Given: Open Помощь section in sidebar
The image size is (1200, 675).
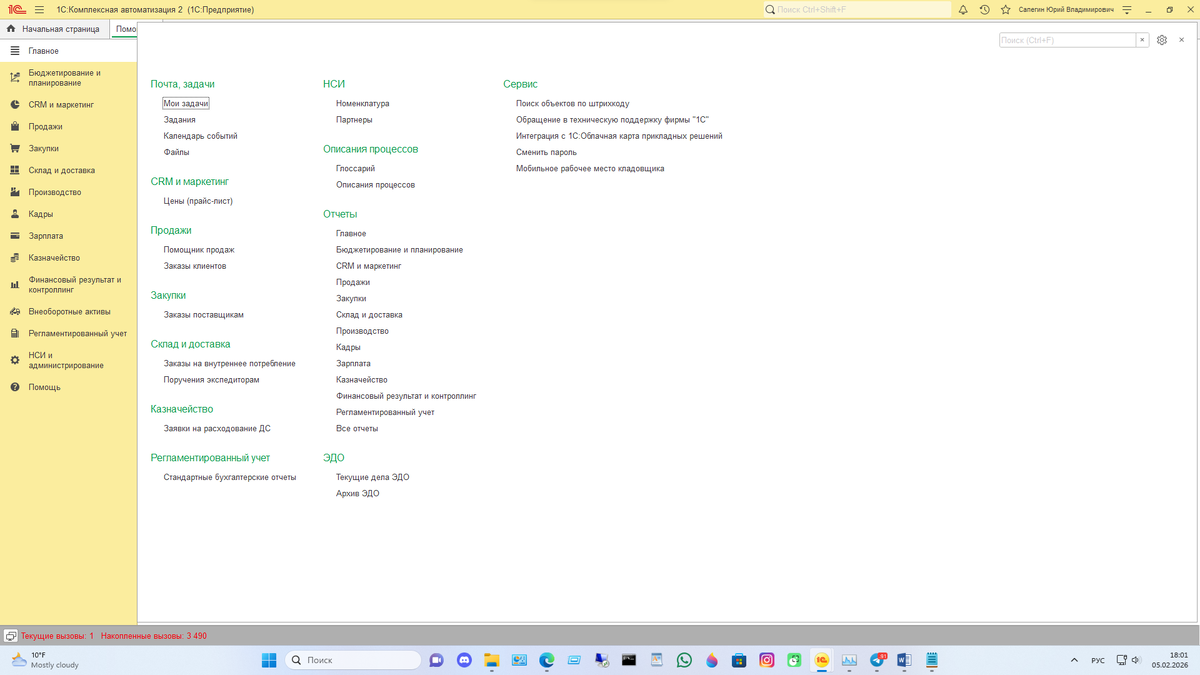Looking at the screenshot, I should coord(68,387).
